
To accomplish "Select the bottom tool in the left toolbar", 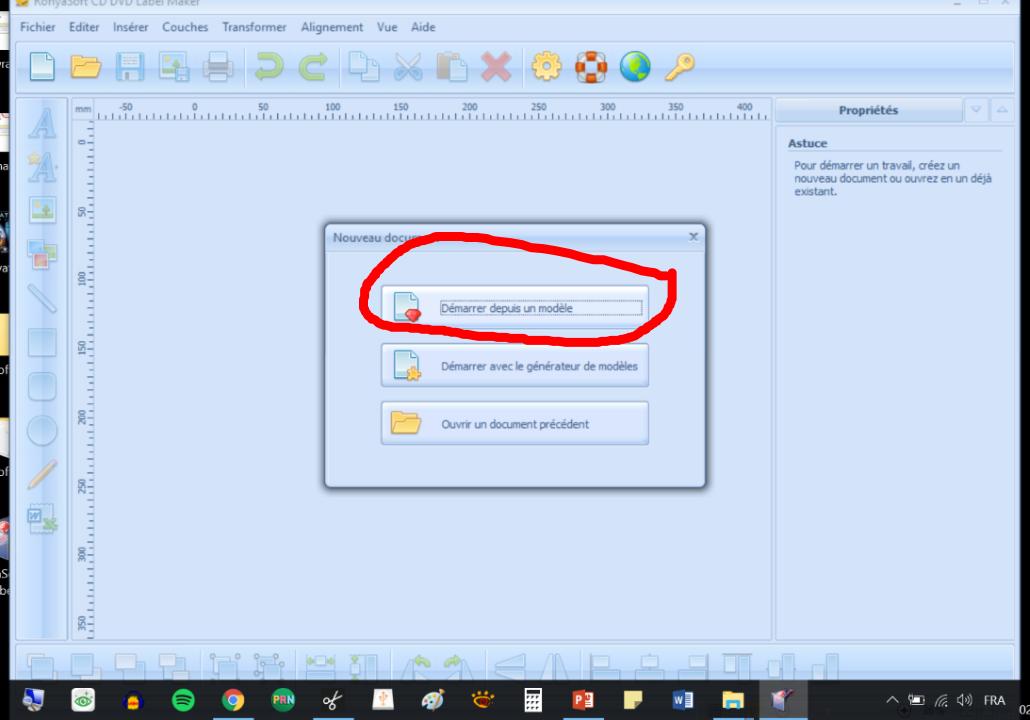I will (x=42, y=519).
